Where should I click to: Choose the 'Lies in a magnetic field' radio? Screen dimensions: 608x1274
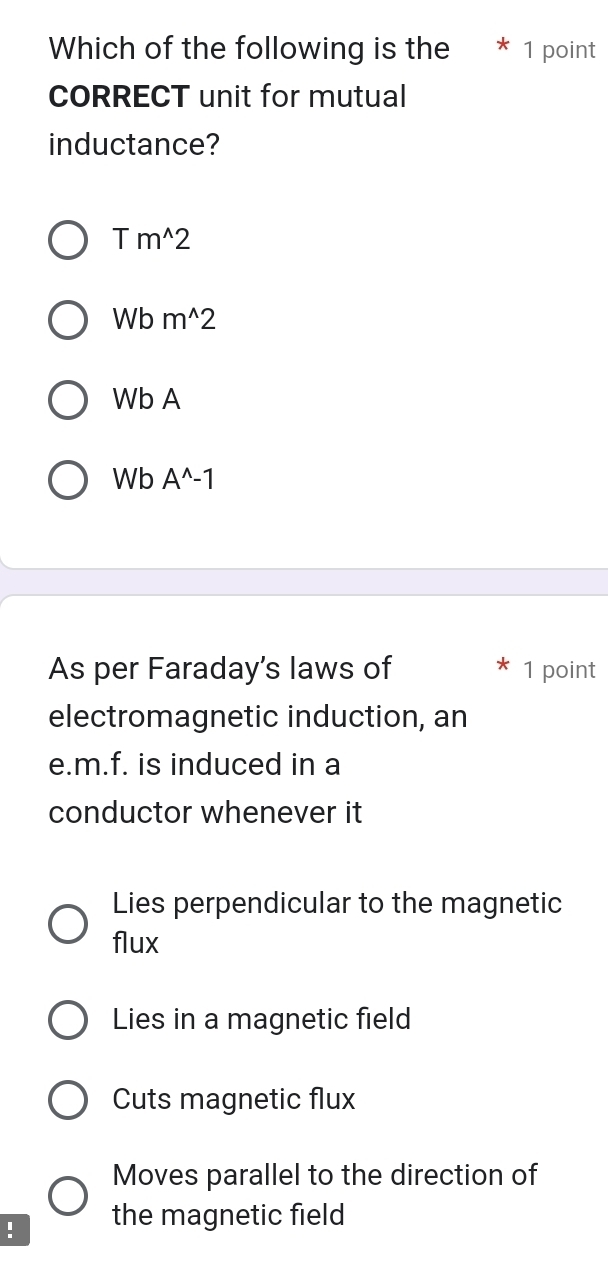click(68, 1021)
